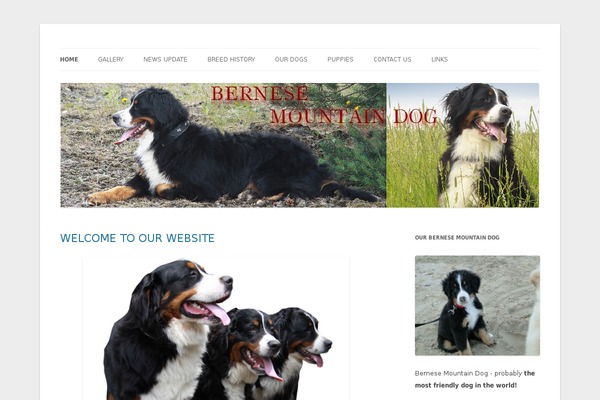Go to the Gallery page
Screen dimensions: 600x400
tap(111, 59)
